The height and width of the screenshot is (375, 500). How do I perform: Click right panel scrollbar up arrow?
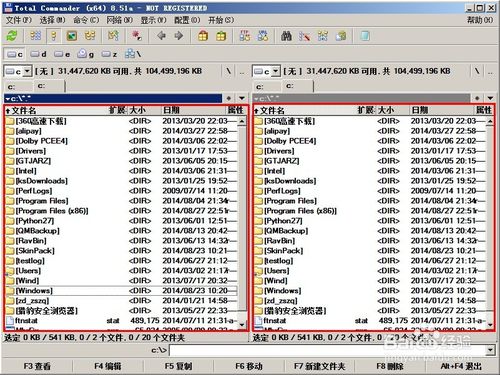click(x=490, y=122)
